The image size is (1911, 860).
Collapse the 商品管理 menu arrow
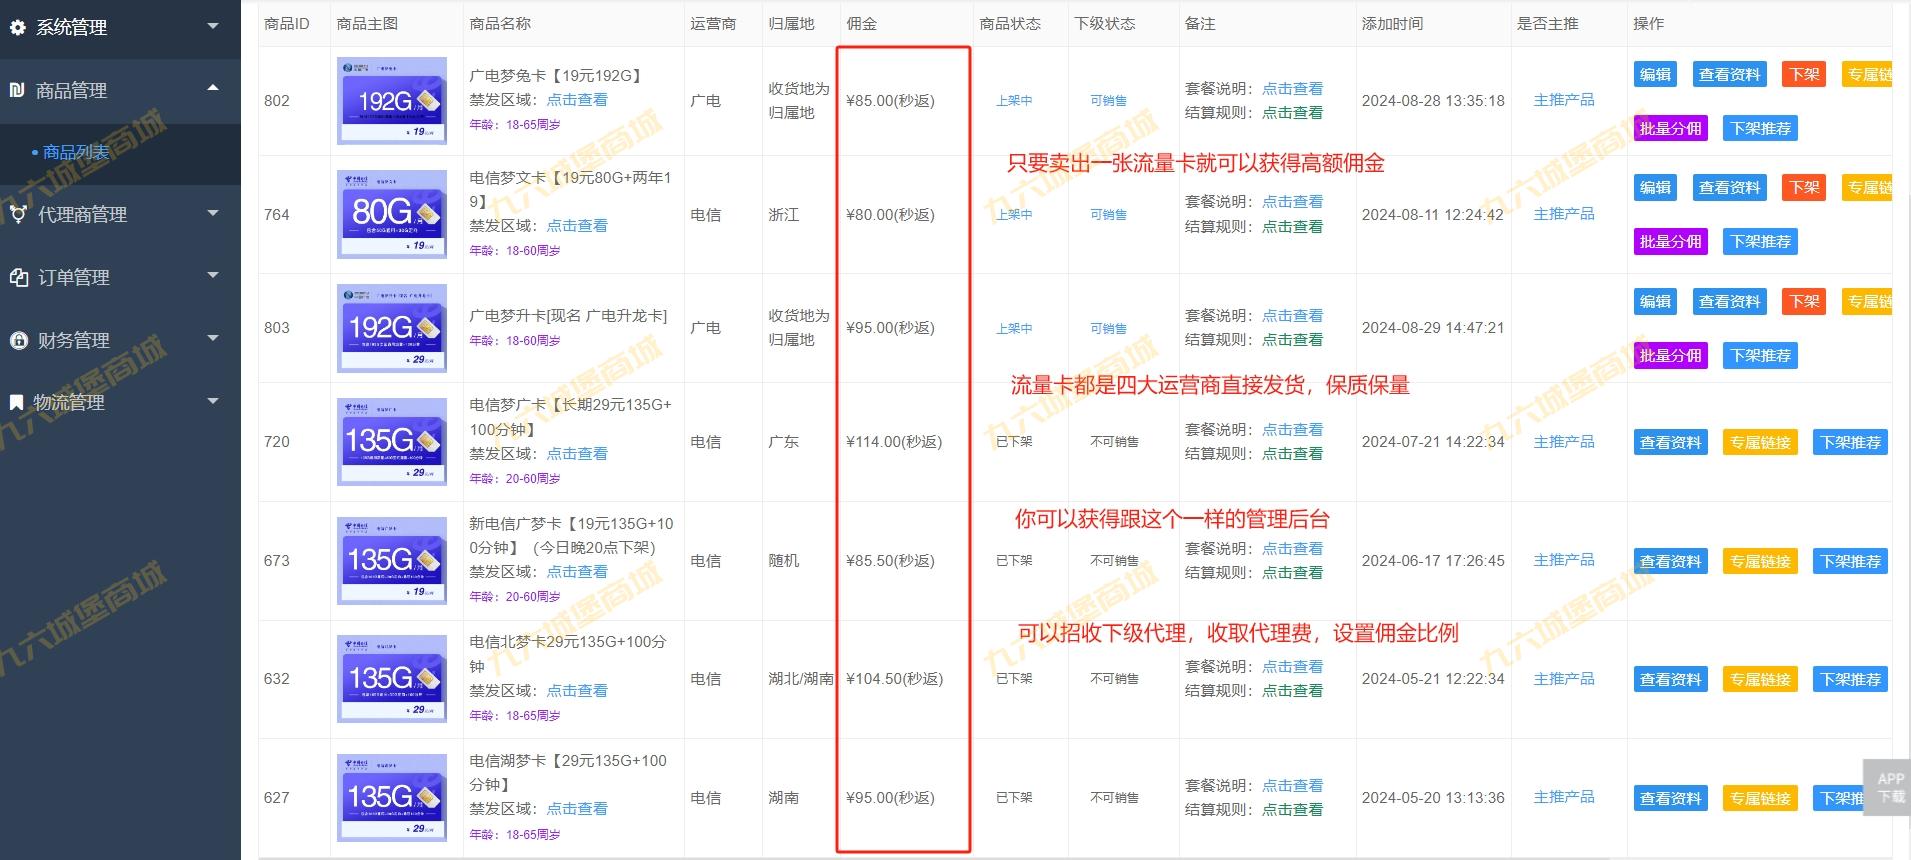tap(212, 88)
